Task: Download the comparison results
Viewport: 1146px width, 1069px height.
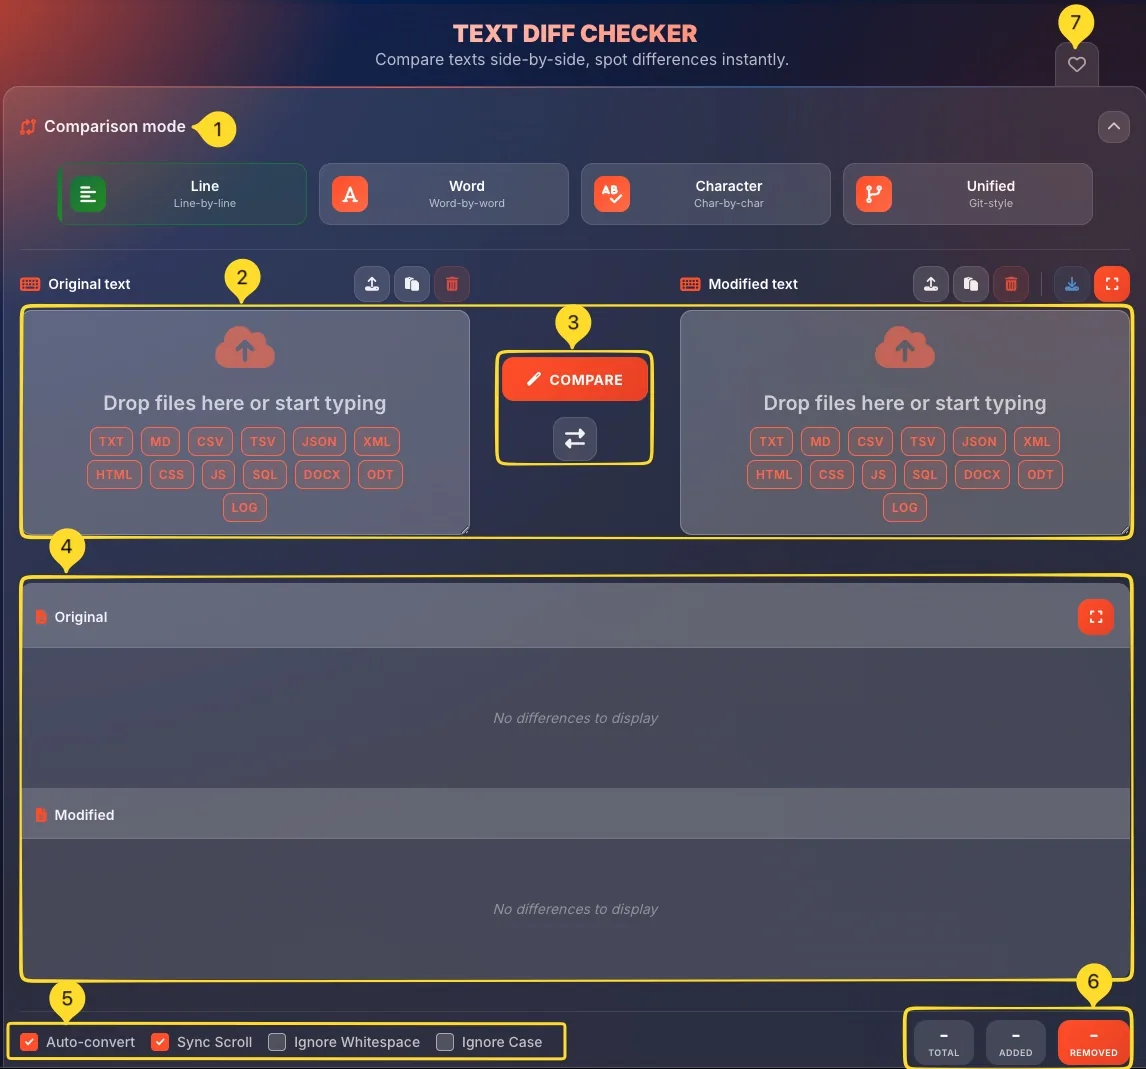Action: [x=1071, y=283]
